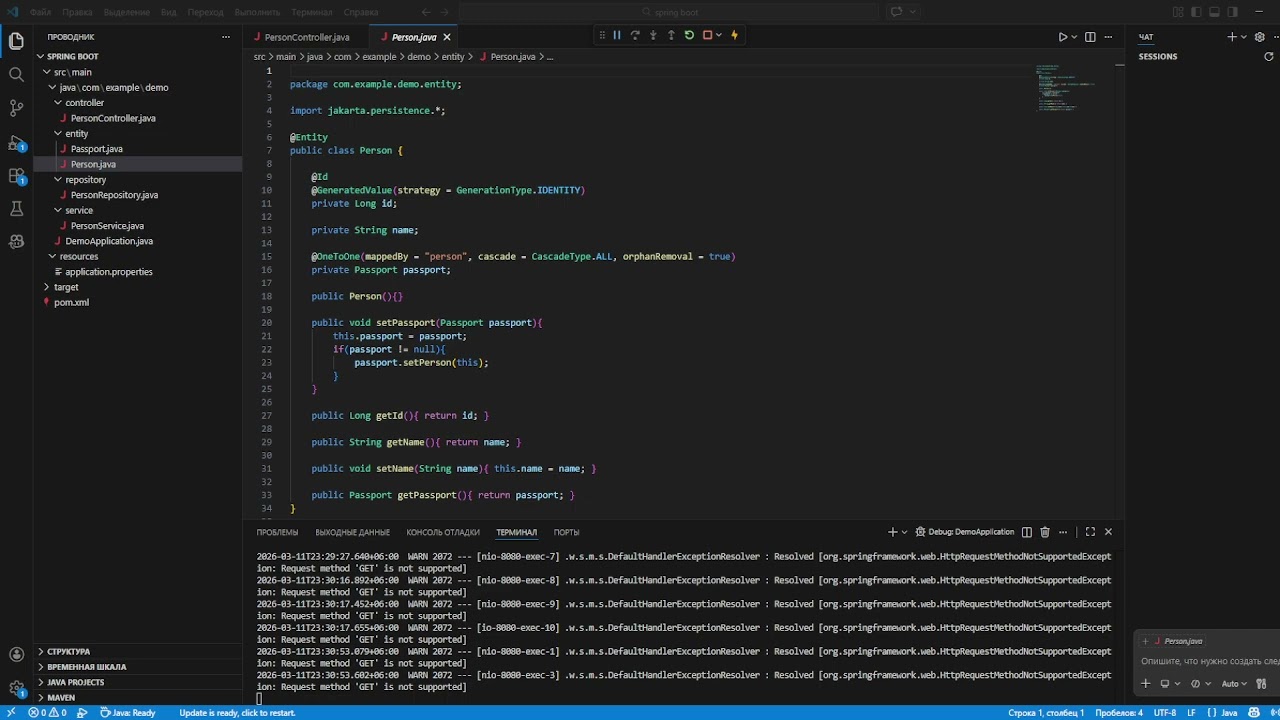
Task: Open the Search view in activity bar
Action: pyautogui.click(x=16, y=74)
